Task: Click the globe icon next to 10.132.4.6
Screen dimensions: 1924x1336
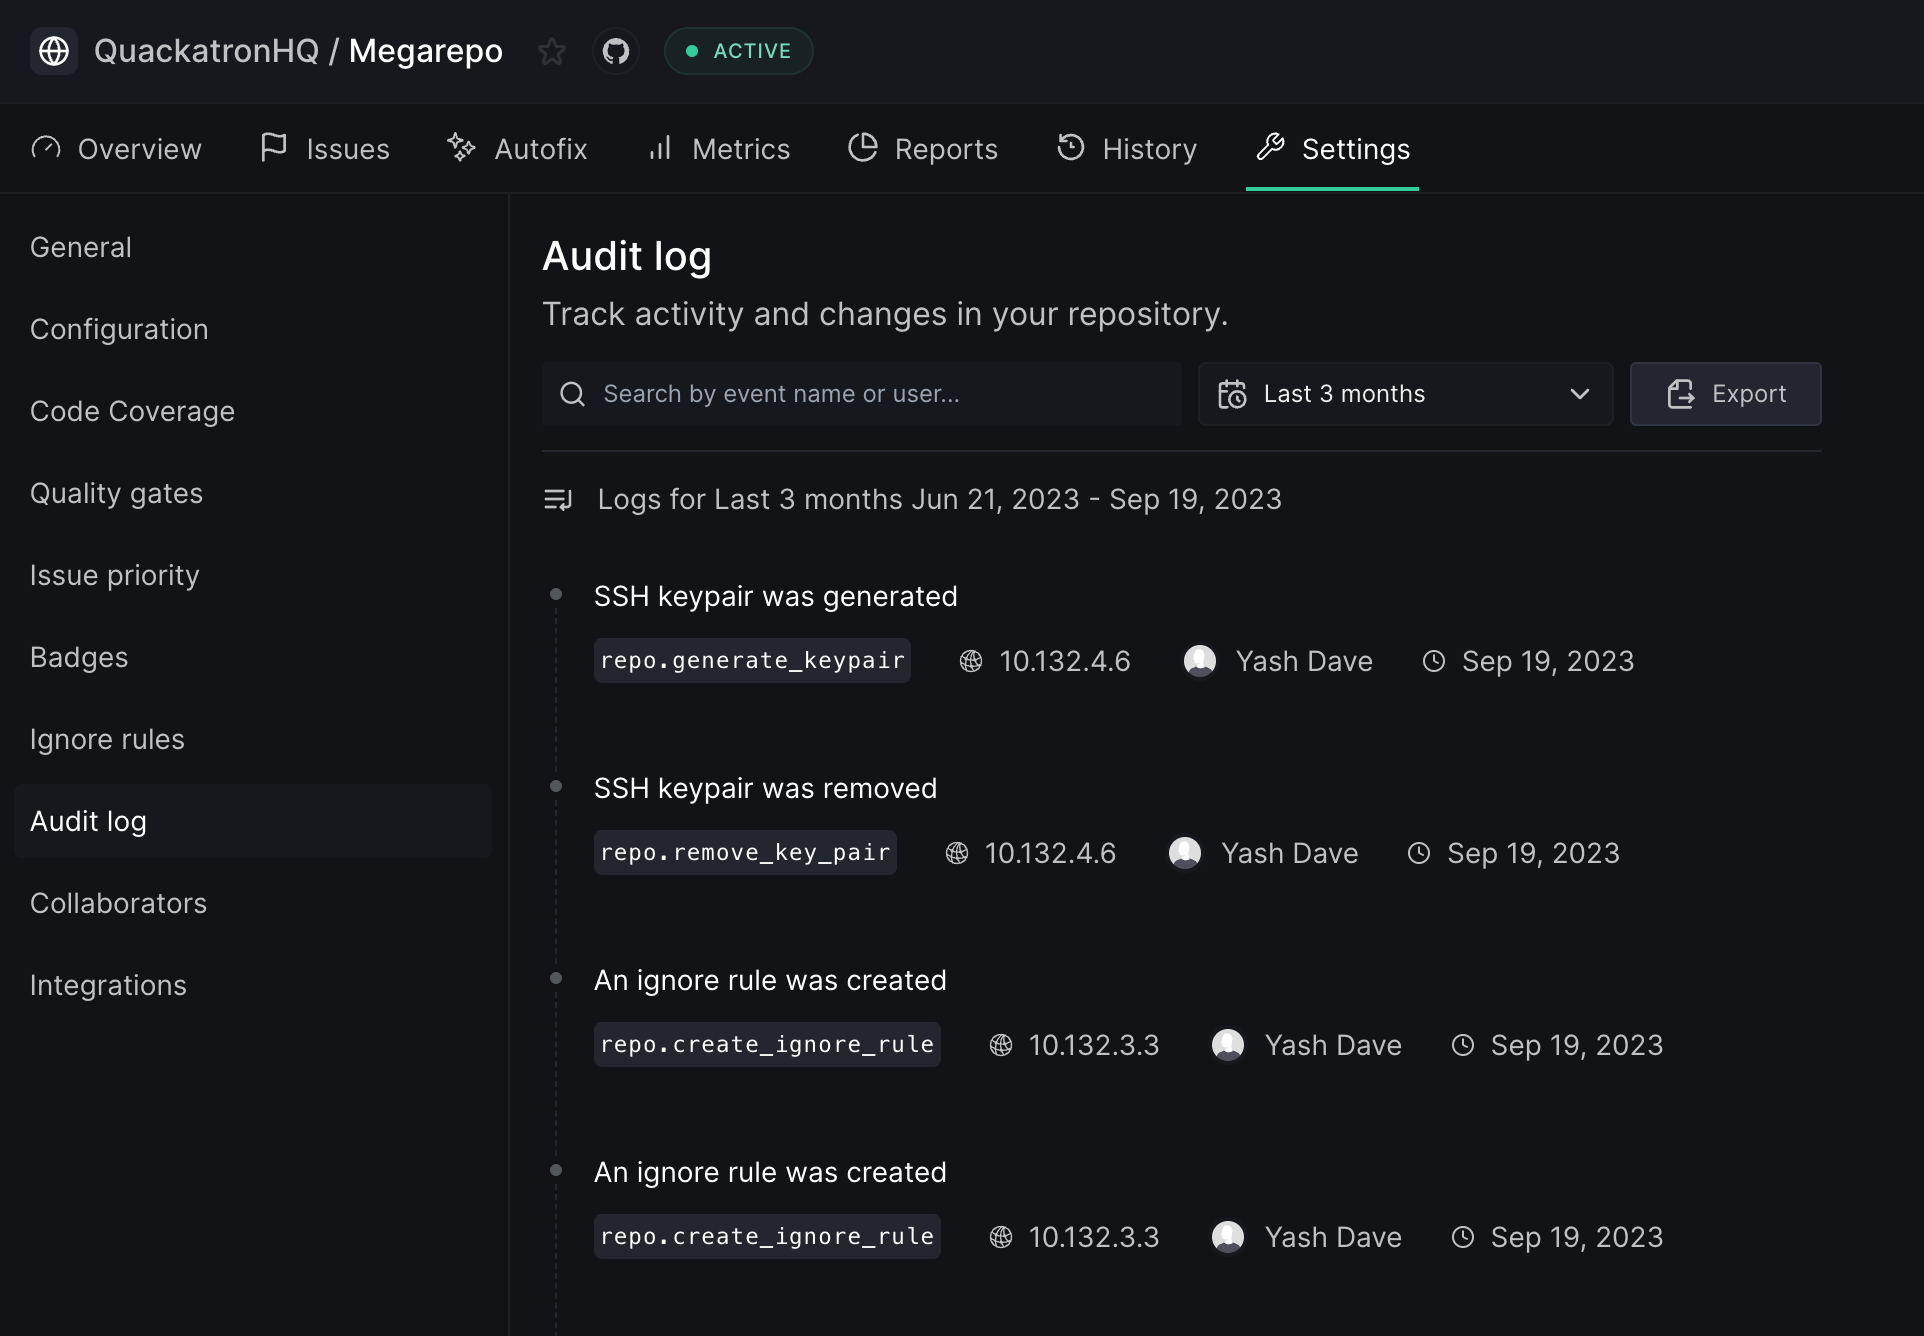Action: pyautogui.click(x=971, y=661)
